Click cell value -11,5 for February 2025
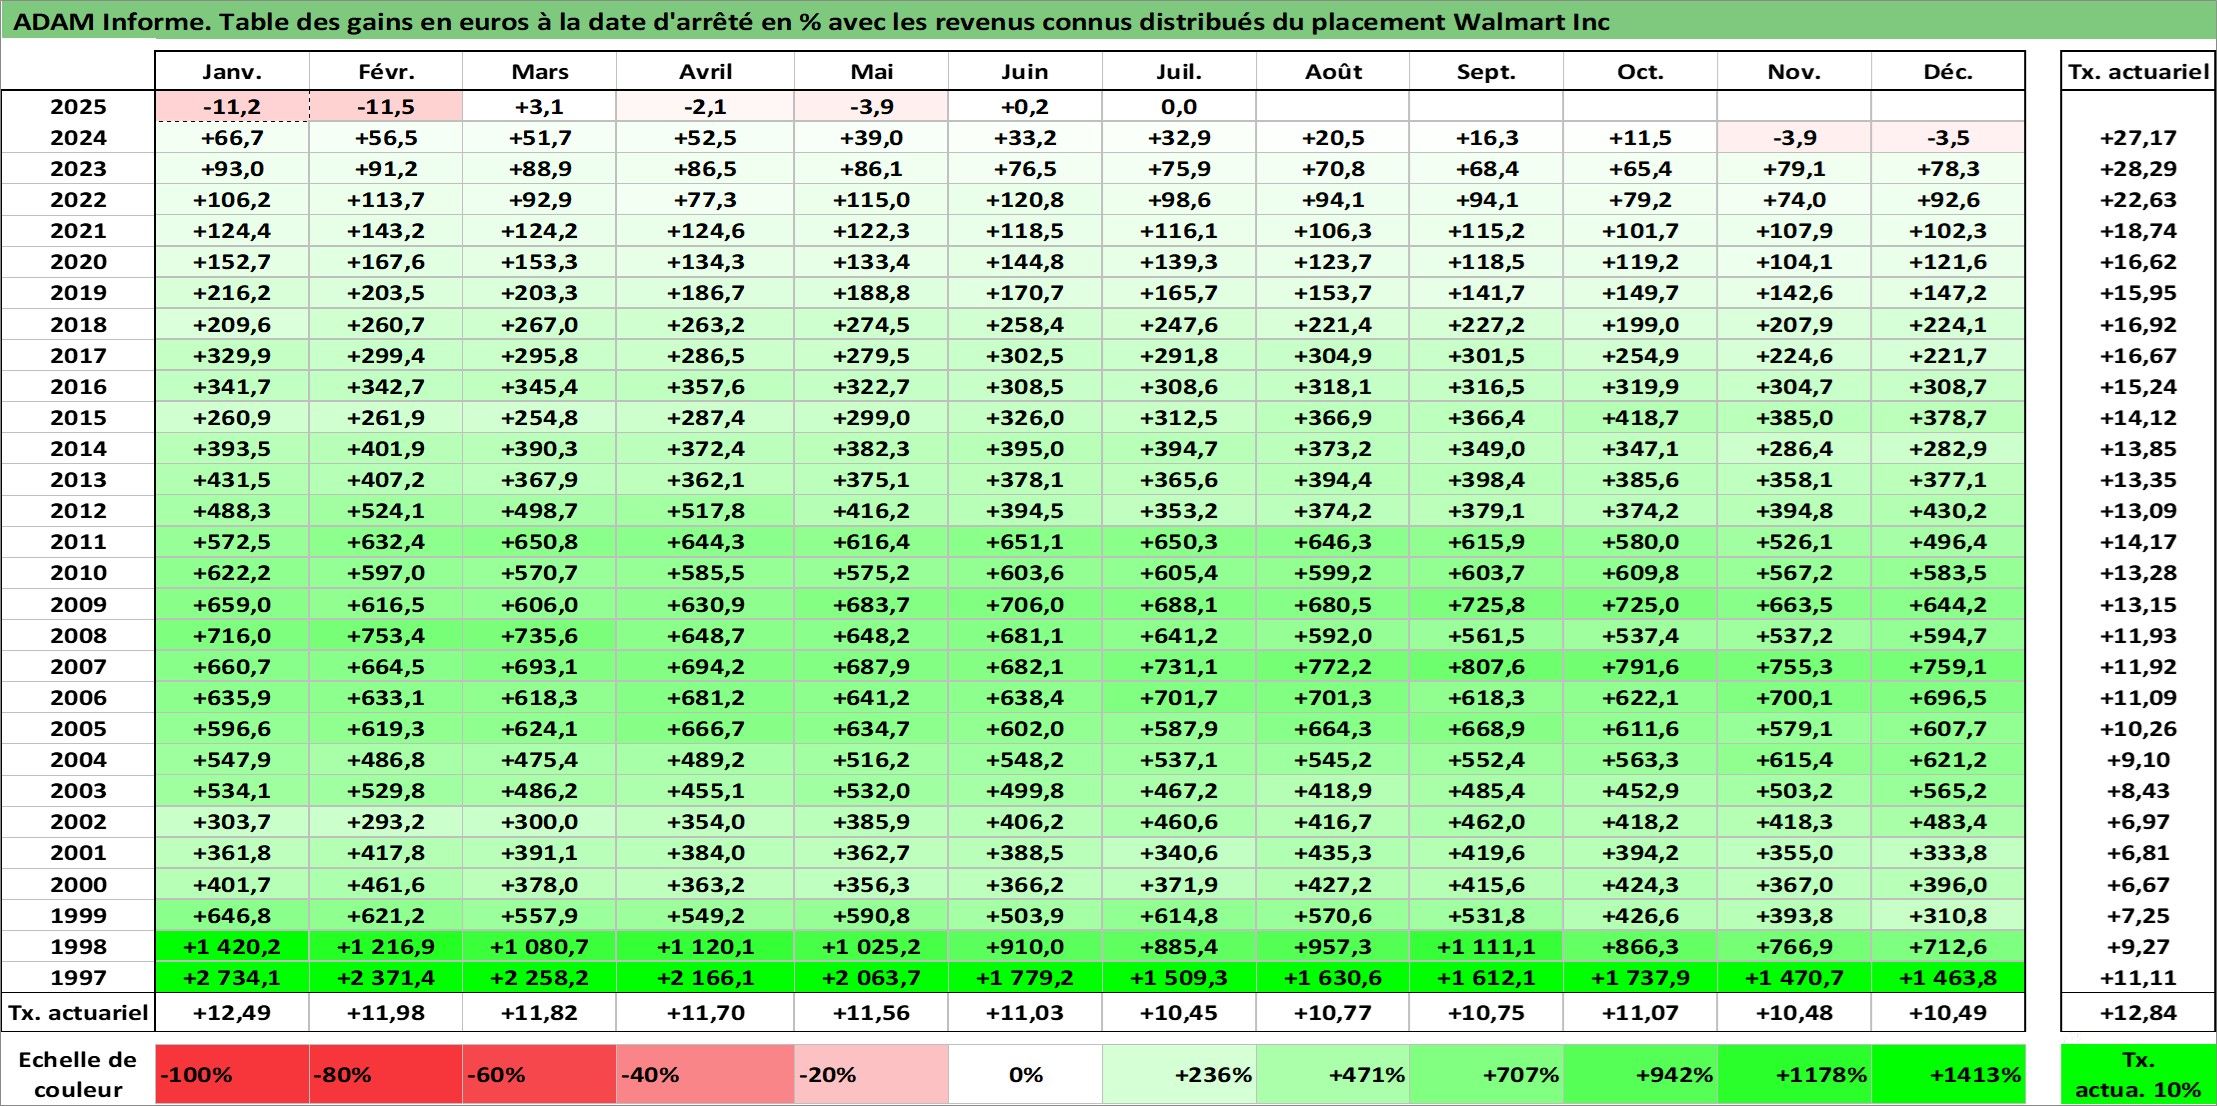 386,107
